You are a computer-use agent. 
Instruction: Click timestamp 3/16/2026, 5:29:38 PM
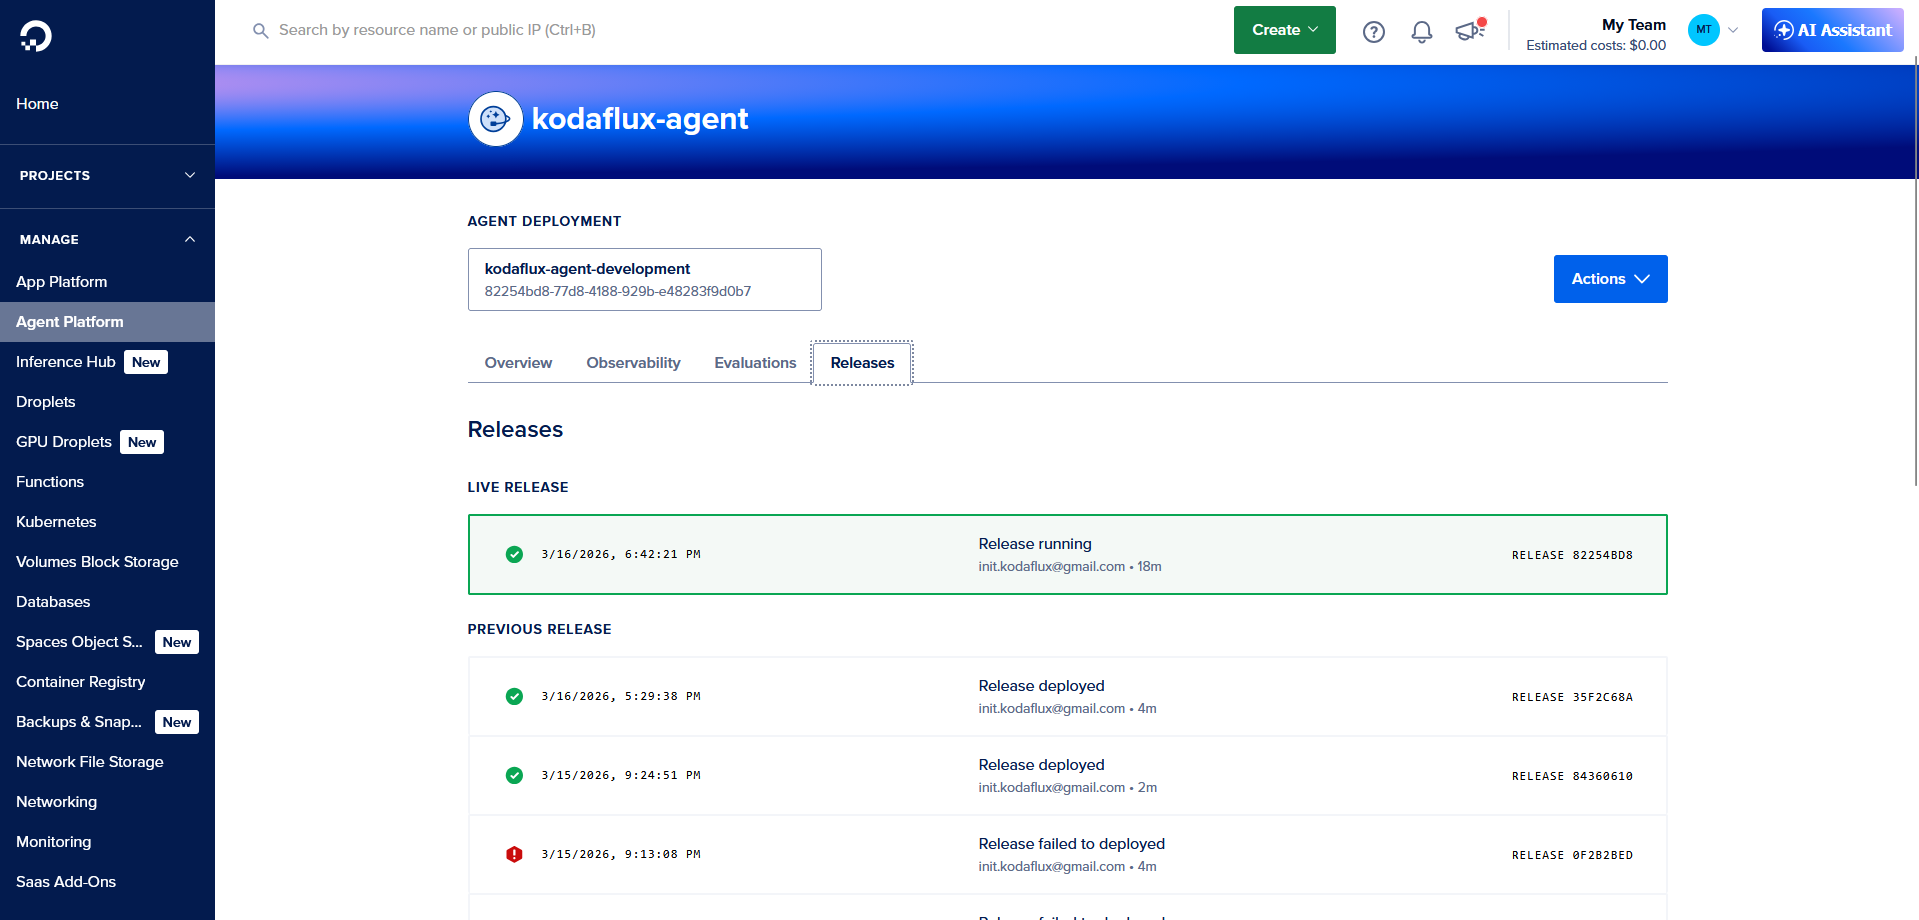pyautogui.click(x=621, y=696)
